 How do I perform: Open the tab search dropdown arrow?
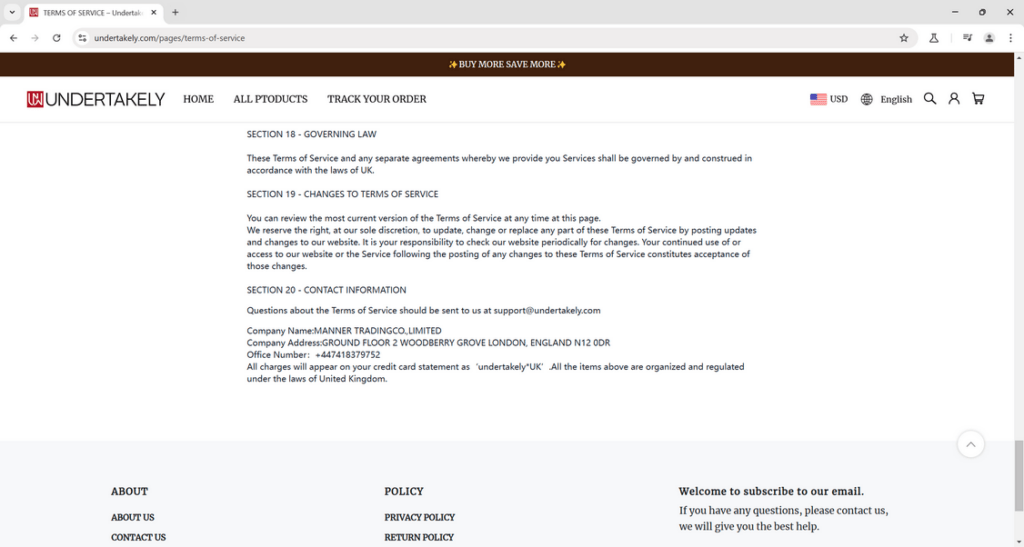tap(12, 12)
